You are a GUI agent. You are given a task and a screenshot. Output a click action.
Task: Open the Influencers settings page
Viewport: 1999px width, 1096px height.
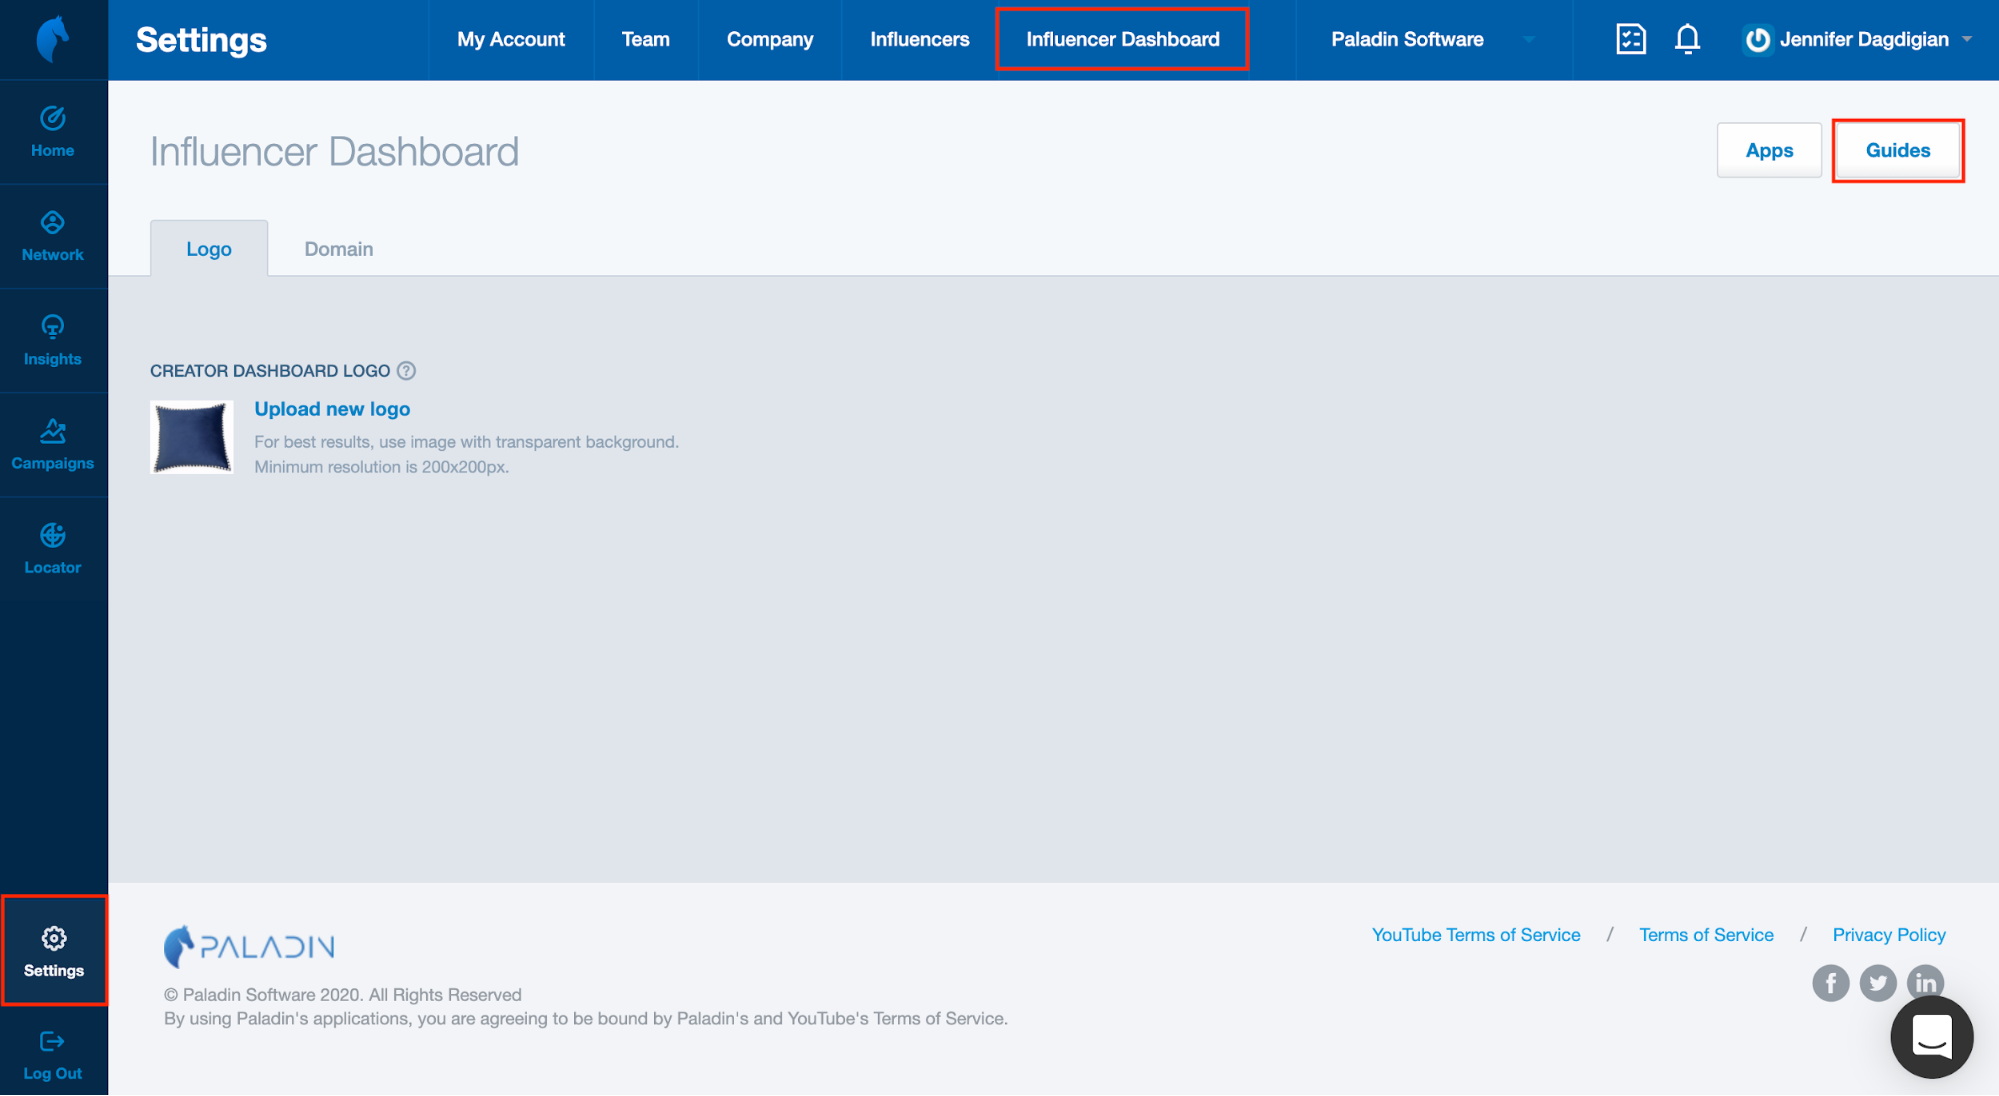[918, 39]
